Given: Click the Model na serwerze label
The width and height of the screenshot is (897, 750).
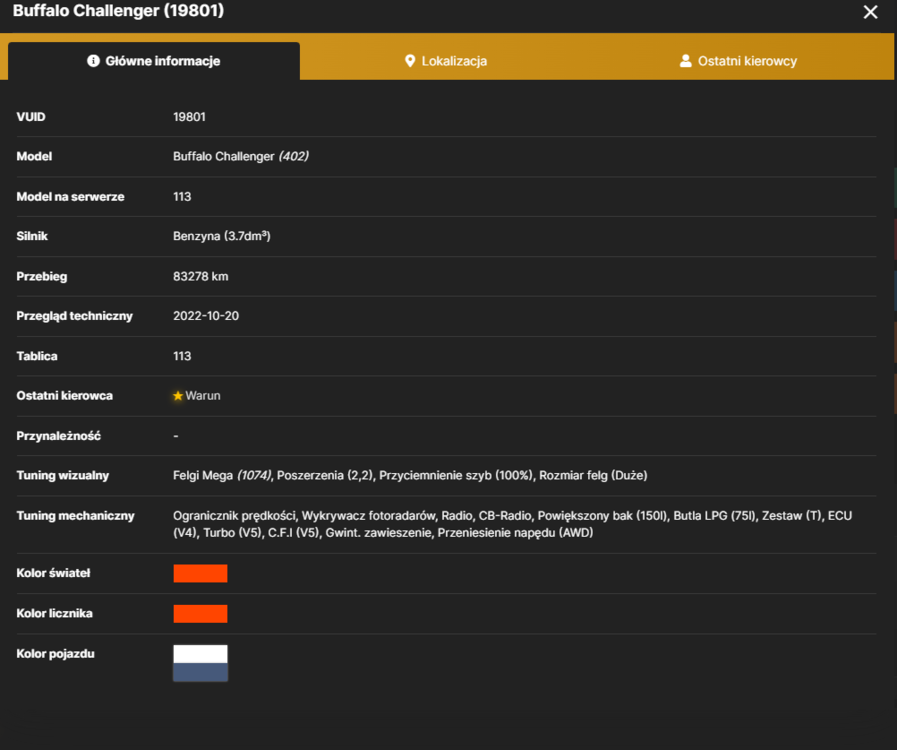Looking at the screenshot, I should [70, 196].
